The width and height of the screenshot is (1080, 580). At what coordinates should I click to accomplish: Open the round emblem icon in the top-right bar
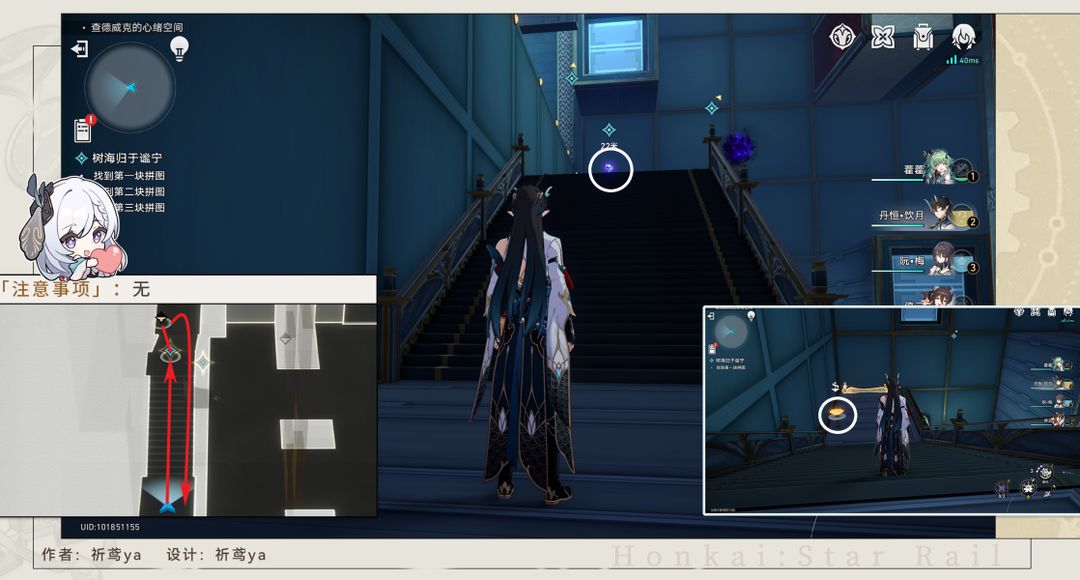click(x=842, y=37)
